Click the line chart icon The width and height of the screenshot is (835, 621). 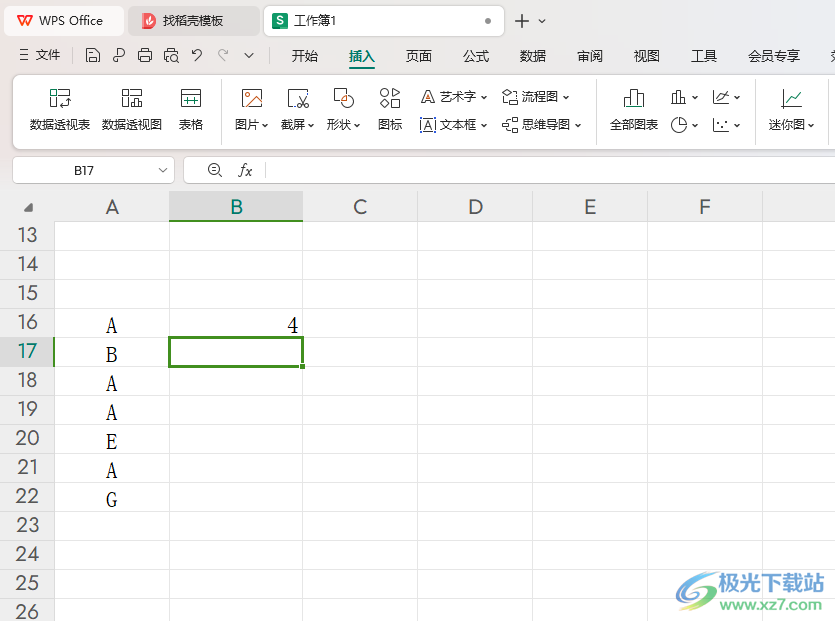pos(721,97)
